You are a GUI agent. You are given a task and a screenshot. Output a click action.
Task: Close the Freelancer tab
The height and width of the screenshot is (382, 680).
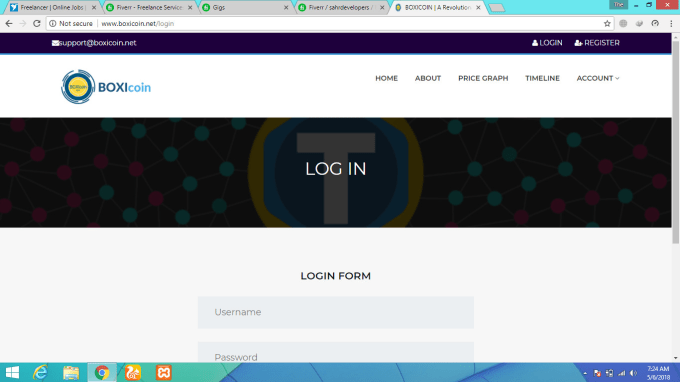click(x=94, y=7)
